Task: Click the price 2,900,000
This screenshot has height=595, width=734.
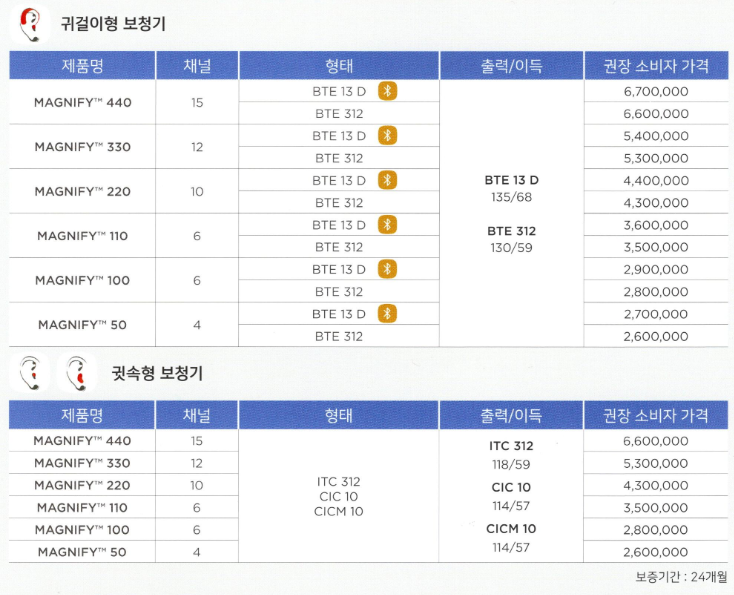Action: [x=656, y=269]
